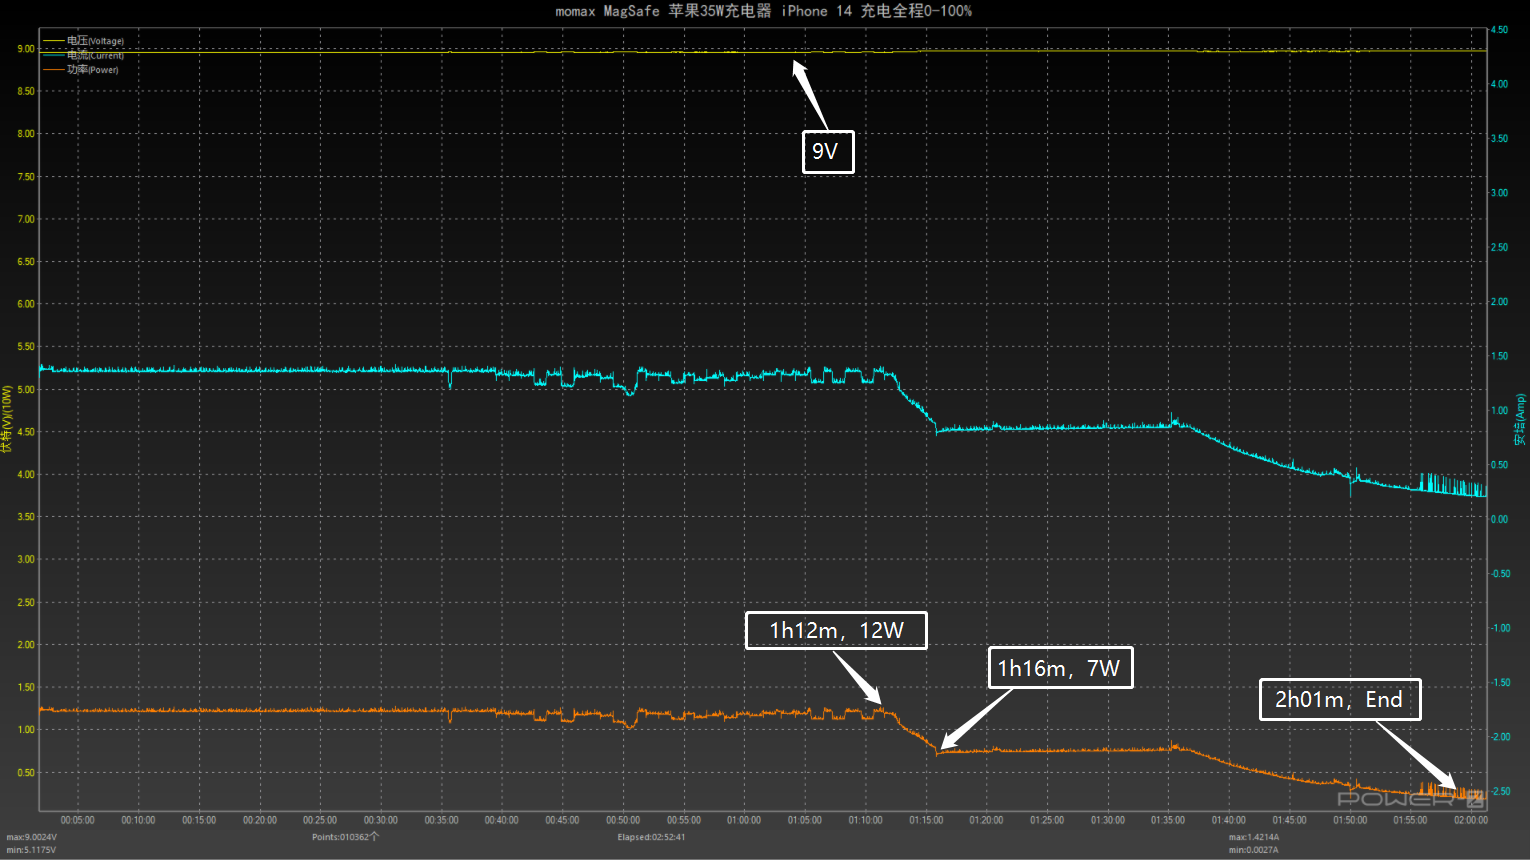Viewport: 1530px width, 860px height.
Task: Click the right axis title (Amp)
Action: 1520,419
